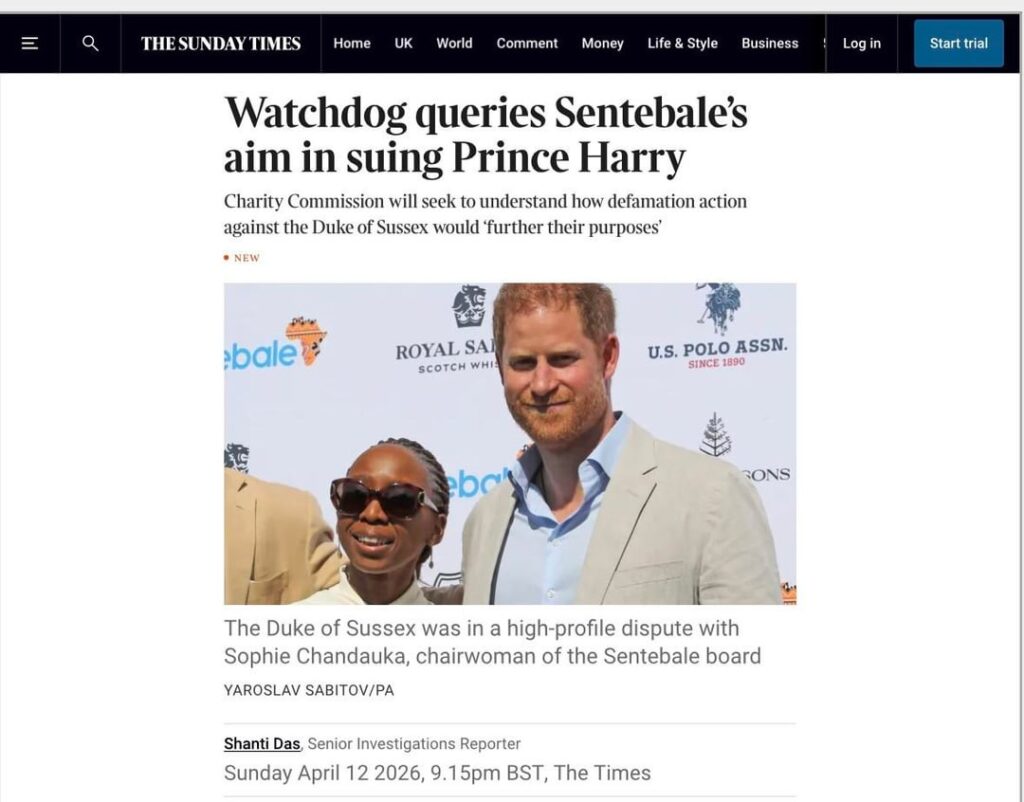Select the Comment section
Screen dimensions: 1024x802
[x=527, y=43]
